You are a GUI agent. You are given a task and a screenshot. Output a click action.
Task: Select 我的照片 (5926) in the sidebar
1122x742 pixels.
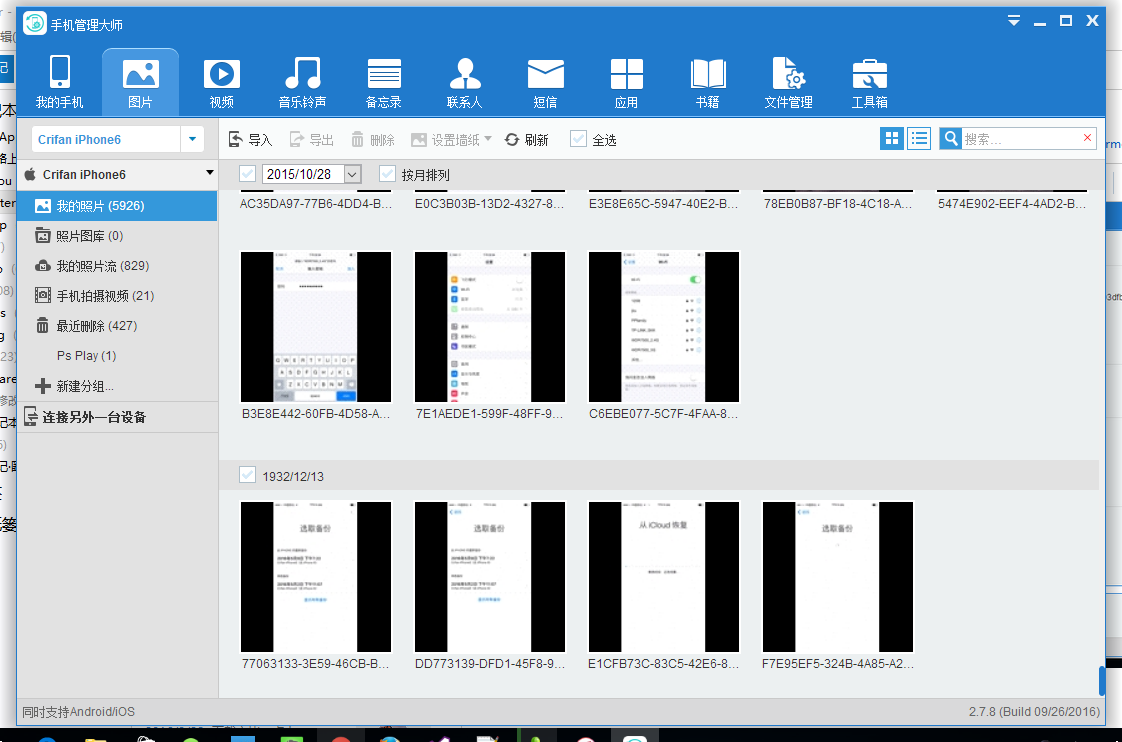[117, 205]
